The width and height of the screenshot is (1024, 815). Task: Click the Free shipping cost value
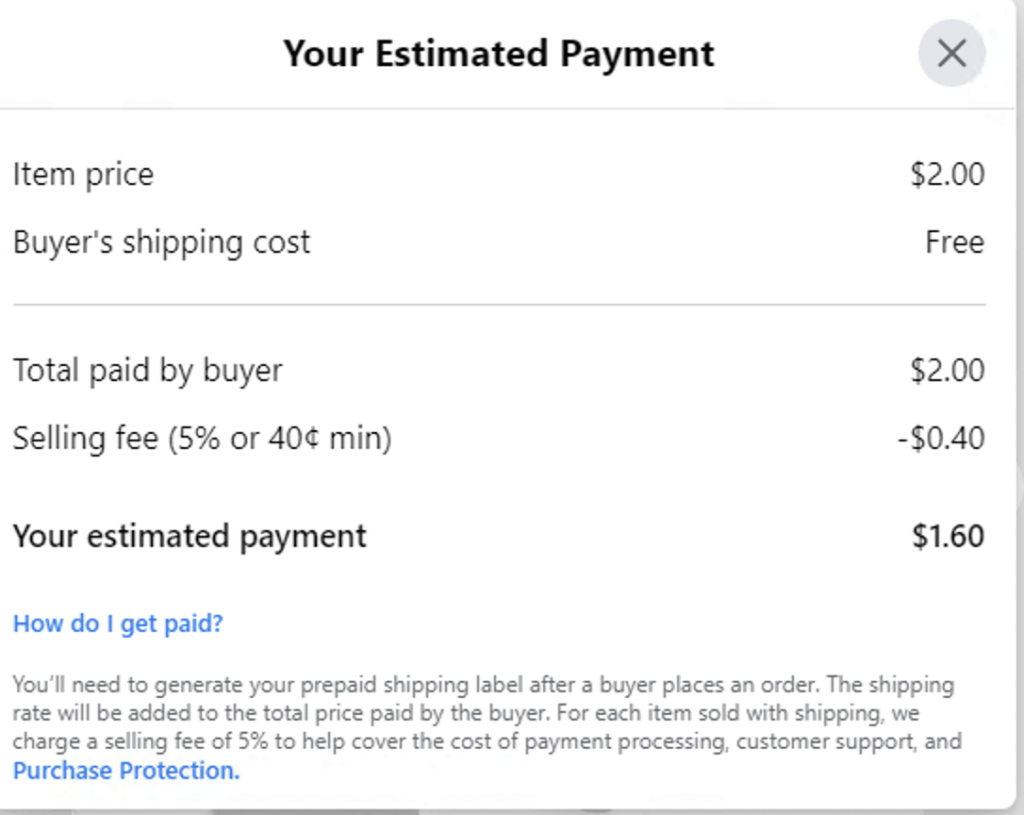coord(956,241)
